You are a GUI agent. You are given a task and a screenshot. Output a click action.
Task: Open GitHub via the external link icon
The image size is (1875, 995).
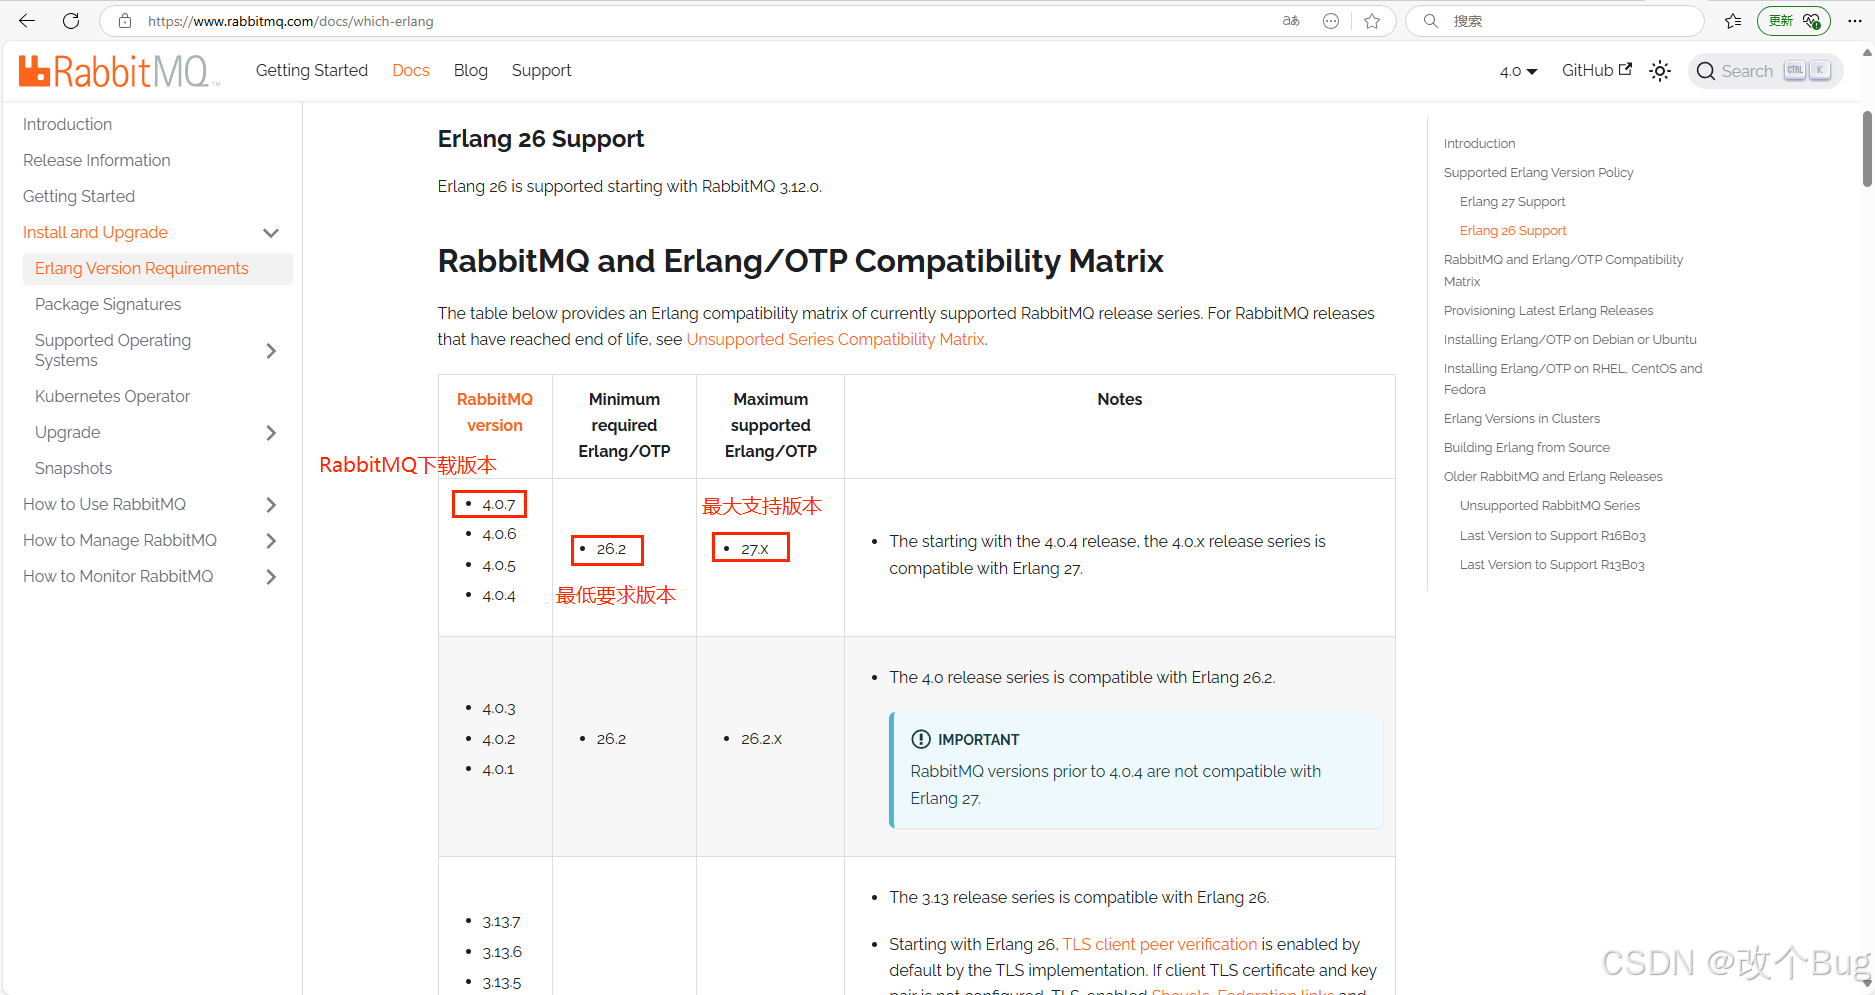(1625, 69)
